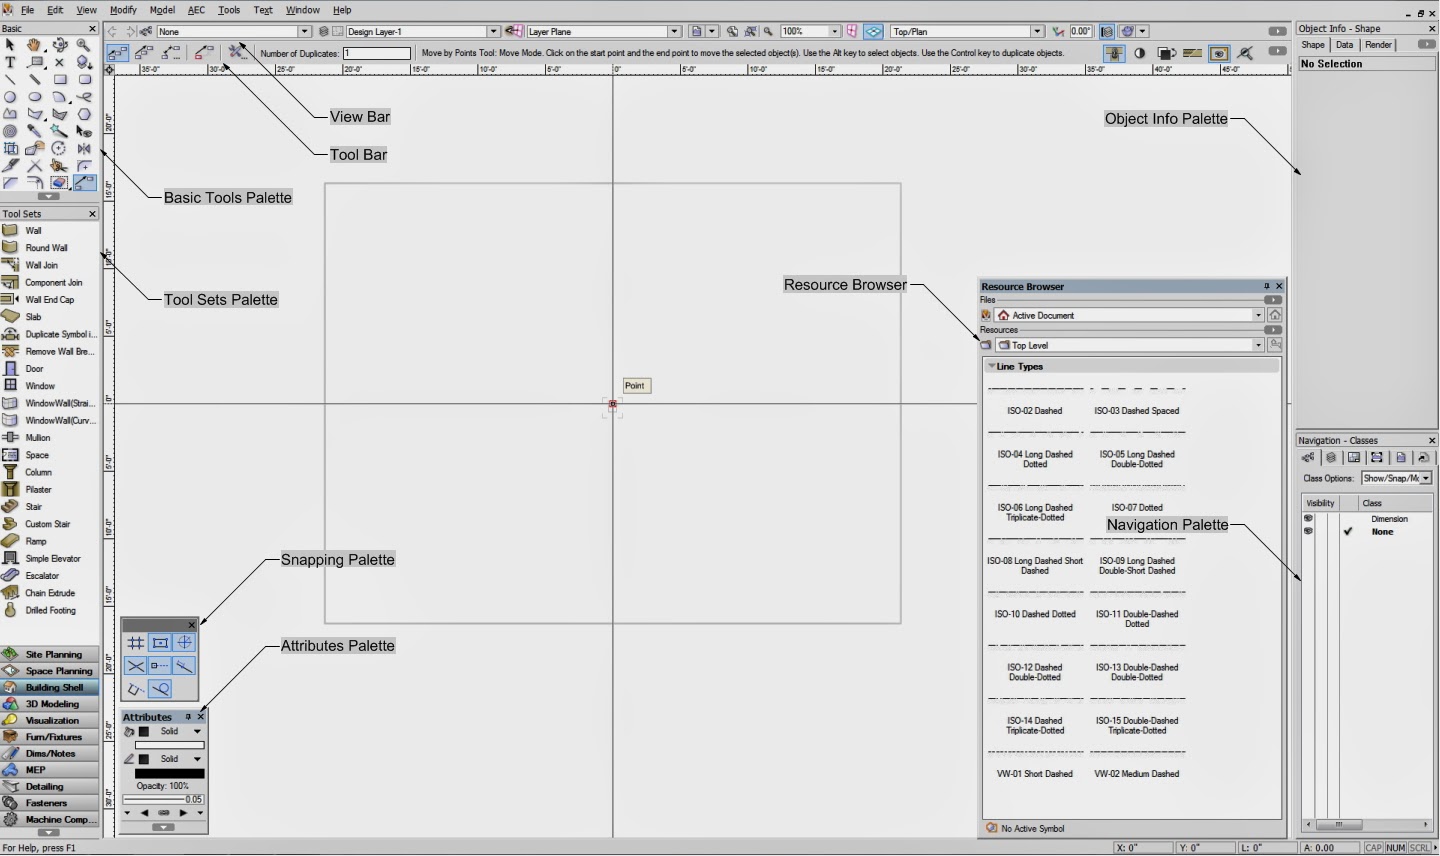Image resolution: width=1440 pixels, height=856 pixels.
Task: Click the Number of Duplicates input field
Action: [377, 52]
